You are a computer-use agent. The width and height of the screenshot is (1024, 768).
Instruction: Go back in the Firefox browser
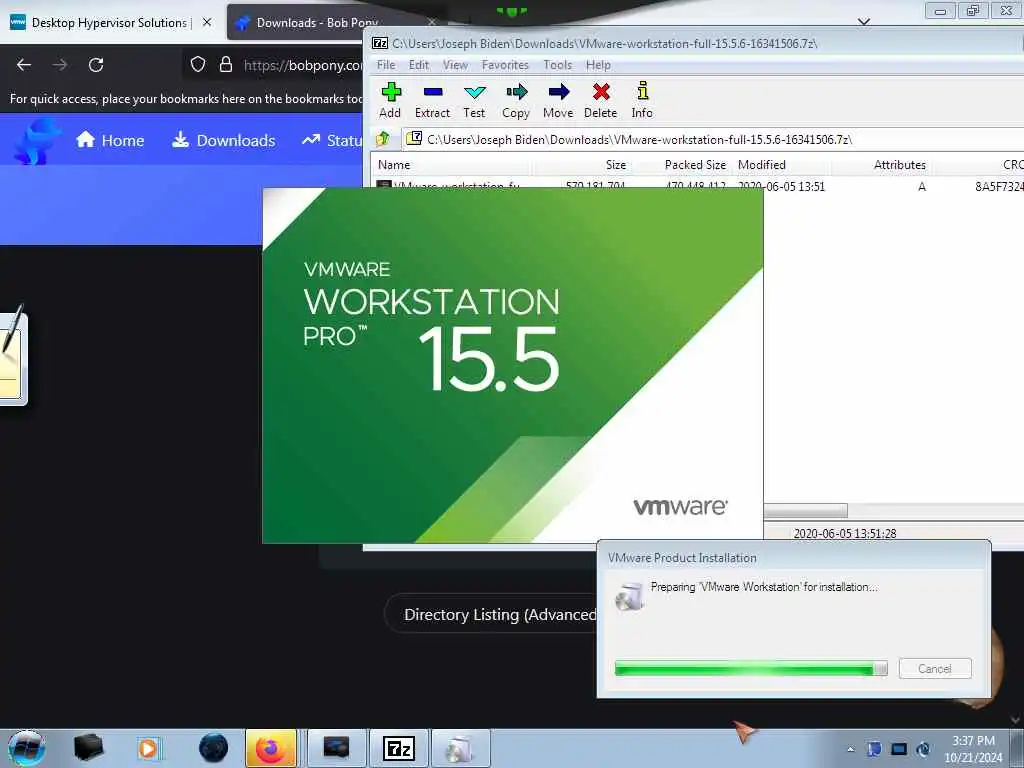[24, 65]
